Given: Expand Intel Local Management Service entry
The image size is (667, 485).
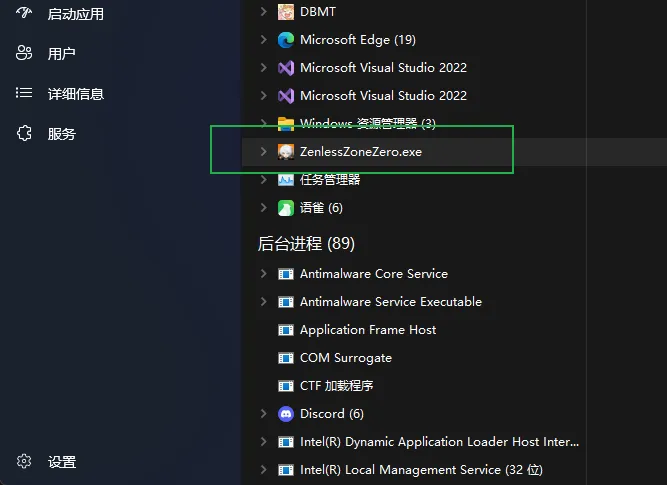Looking at the screenshot, I should click(264, 470).
